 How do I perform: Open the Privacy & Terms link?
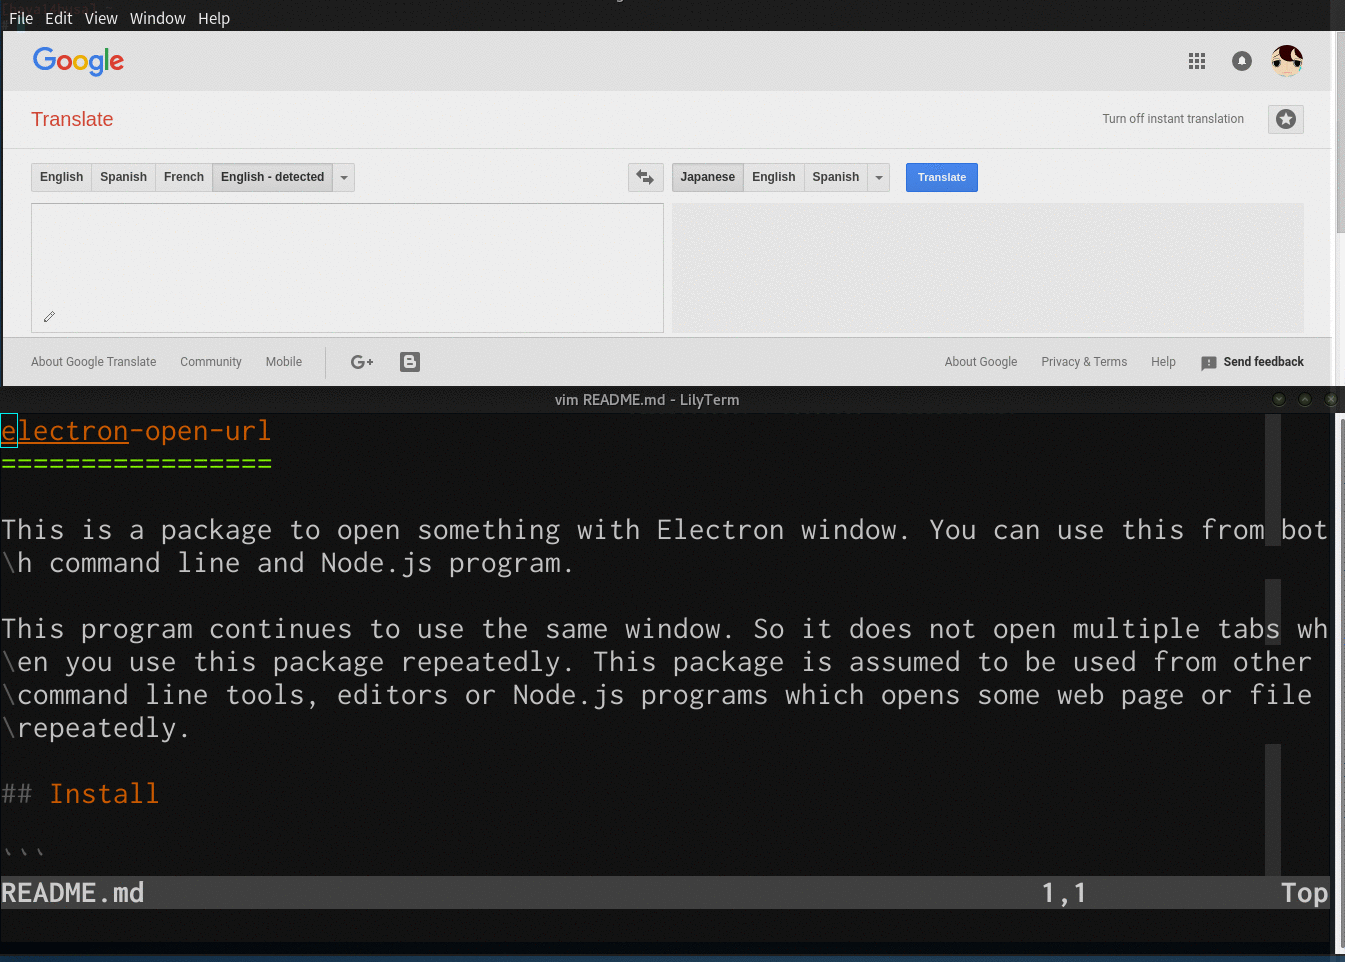click(x=1084, y=362)
